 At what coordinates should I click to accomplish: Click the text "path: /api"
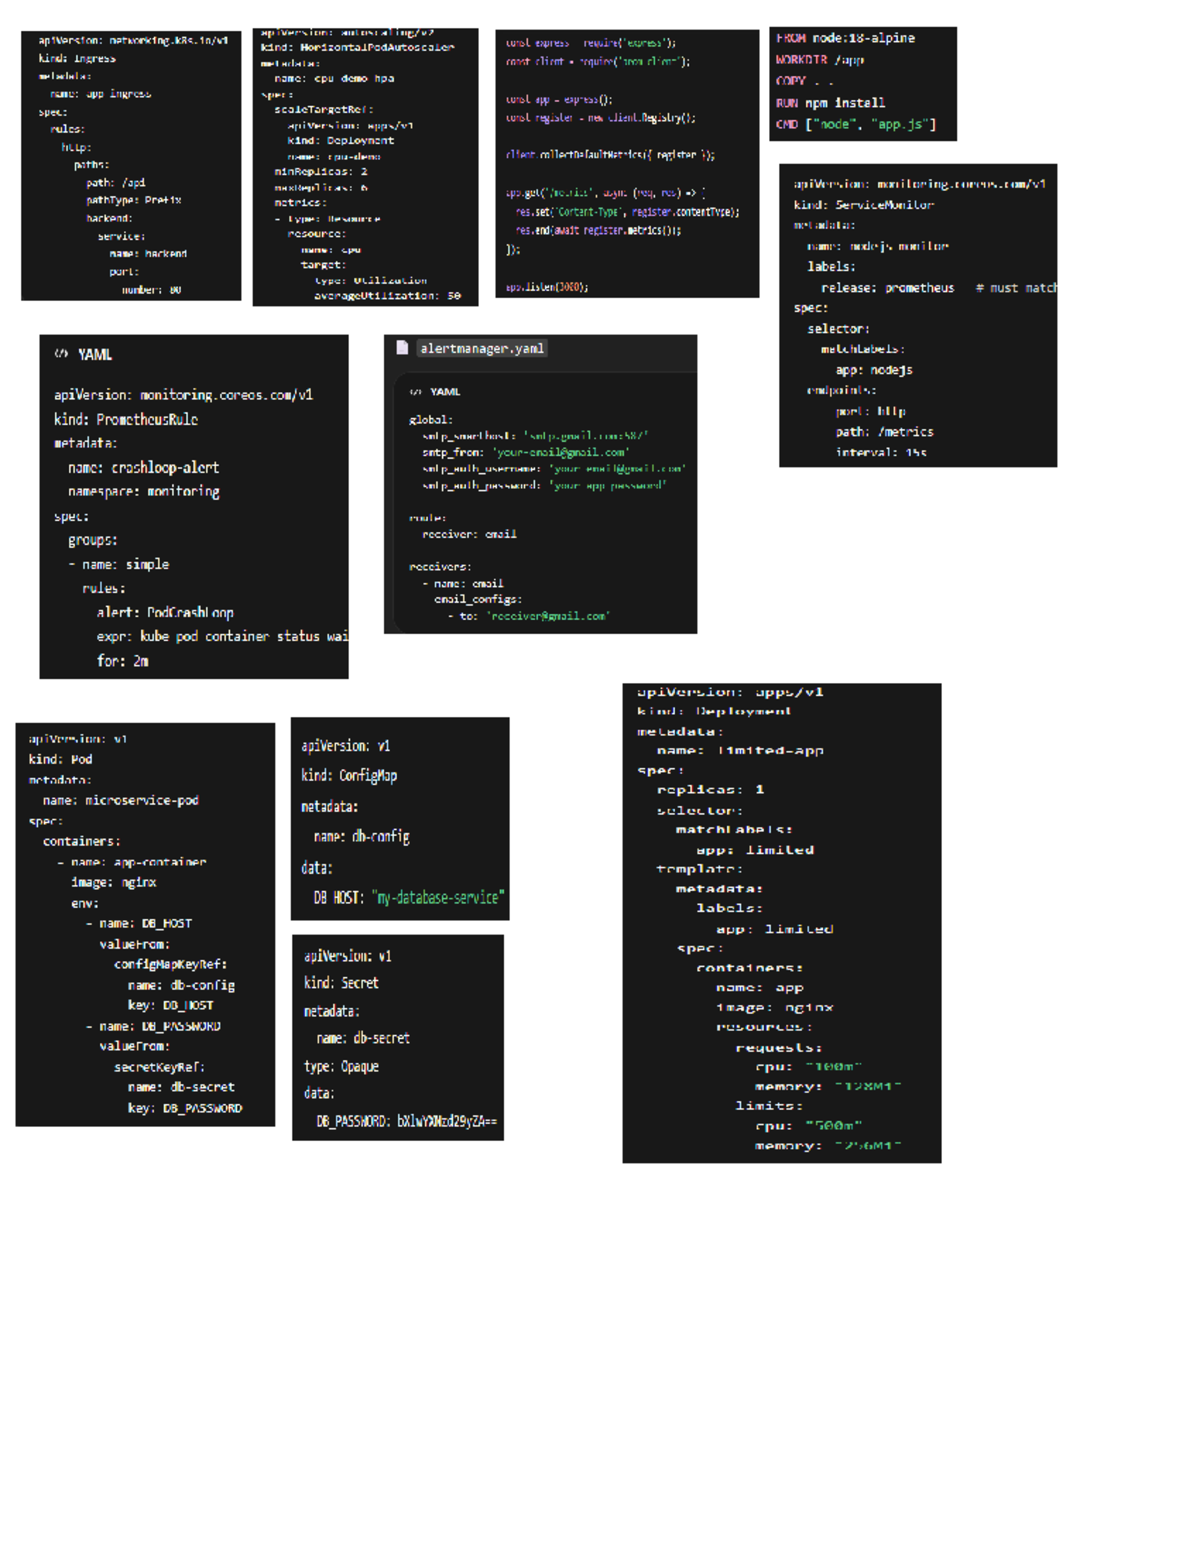[116, 183]
